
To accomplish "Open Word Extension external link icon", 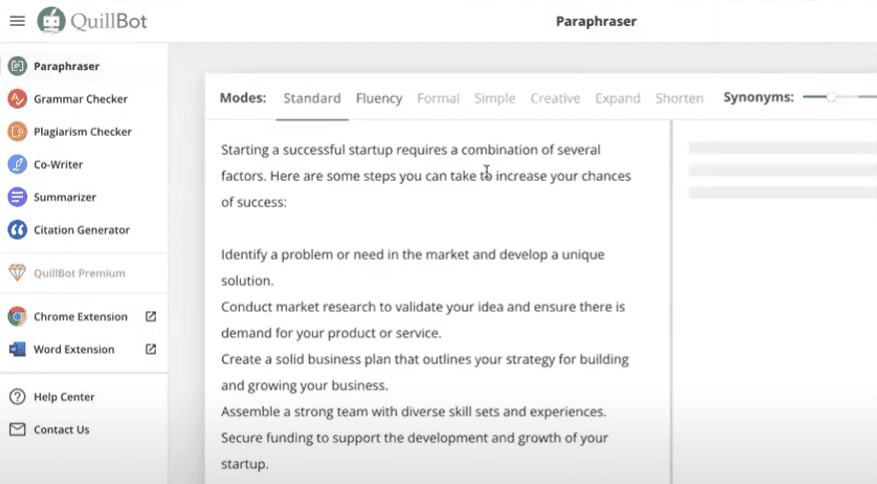I will pos(151,349).
